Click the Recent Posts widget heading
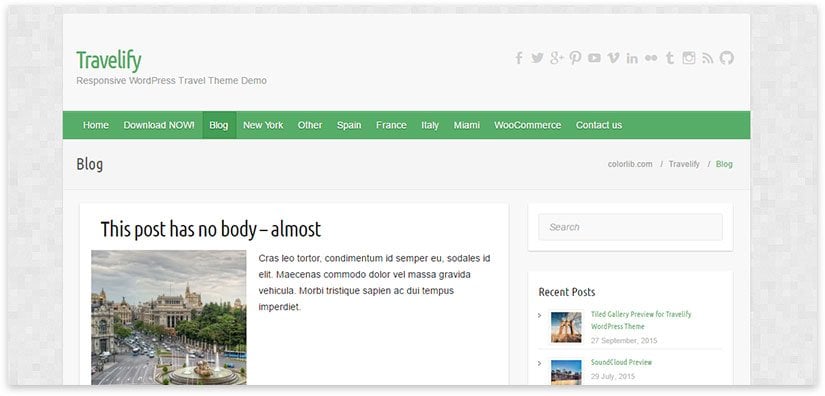The image size is (825, 396). 567,292
